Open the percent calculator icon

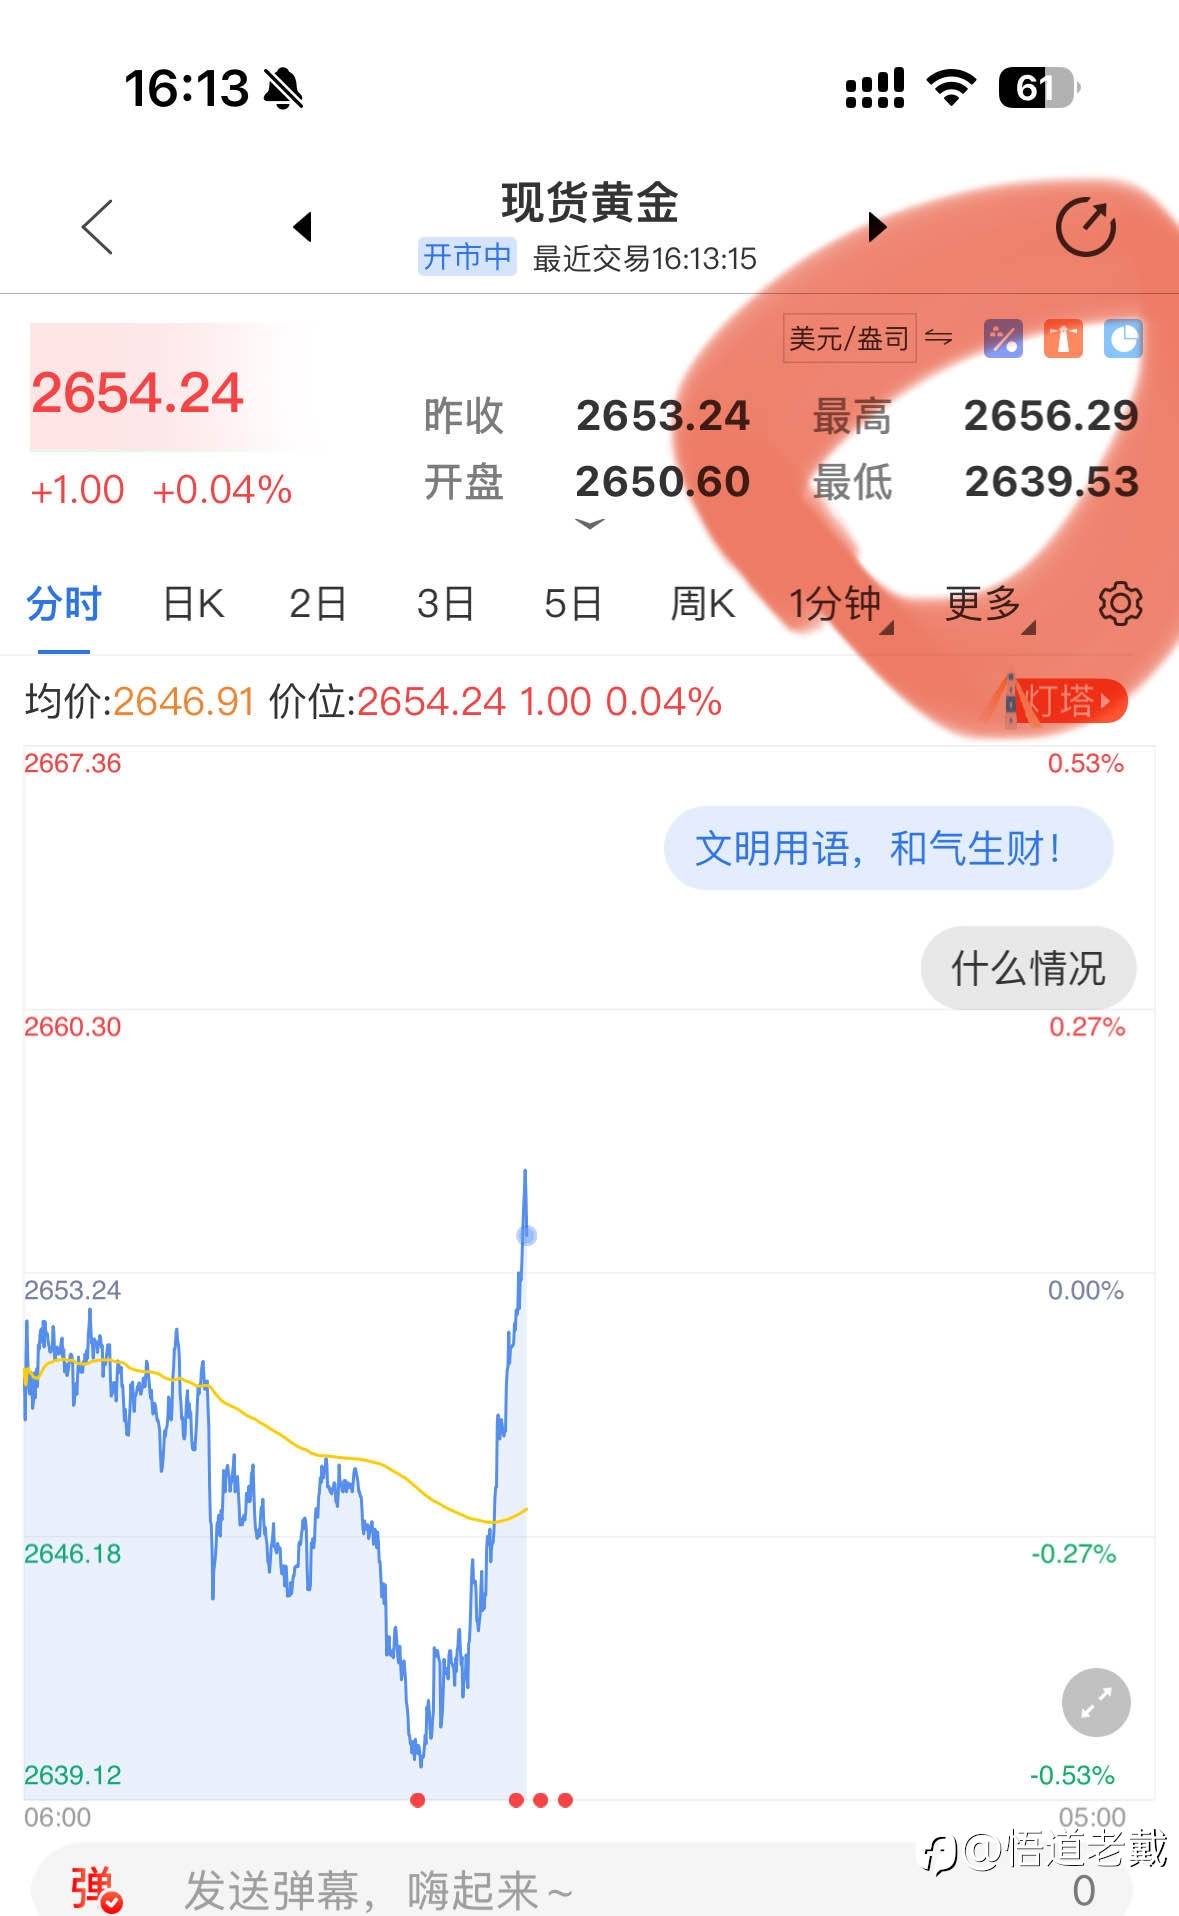point(1003,339)
